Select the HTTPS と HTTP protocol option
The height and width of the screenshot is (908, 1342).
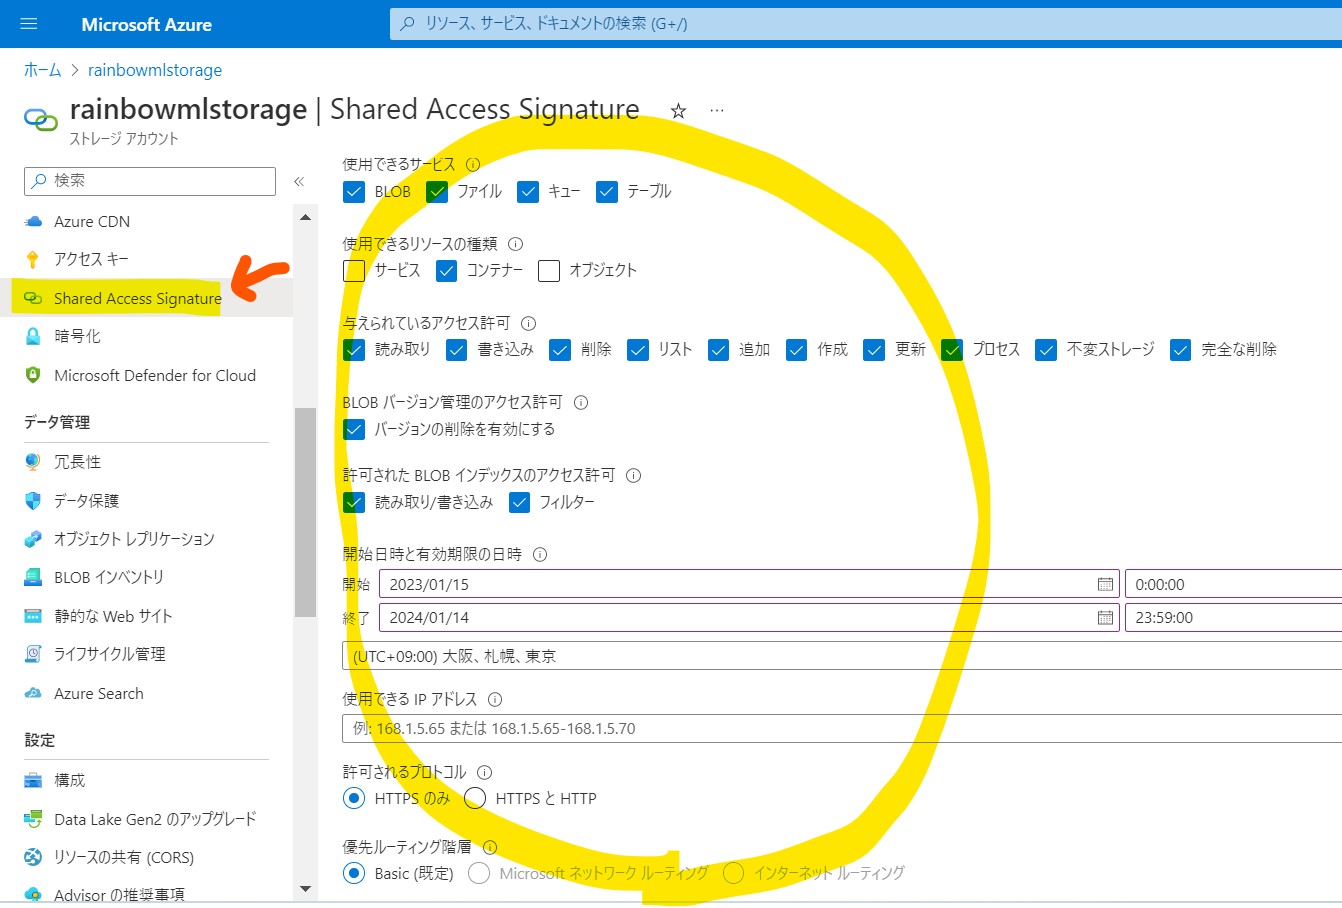(x=475, y=798)
